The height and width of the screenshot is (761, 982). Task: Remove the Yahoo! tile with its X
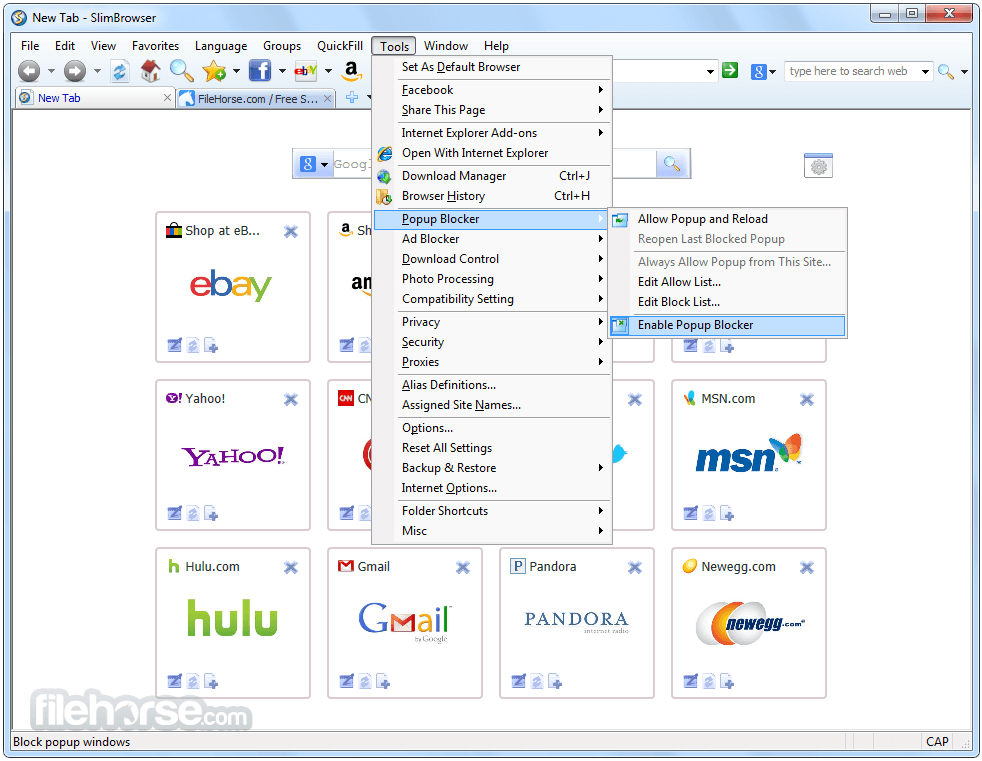click(x=291, y=400)
